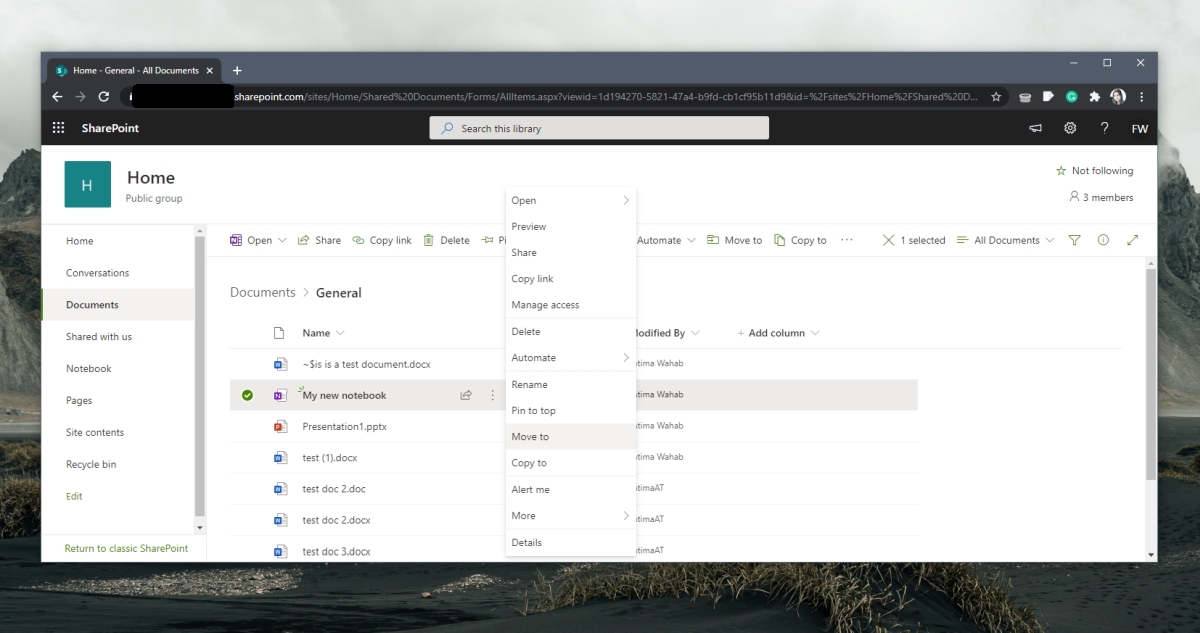Click Copy to in the command bar
This screenshot has height=633, width=1200.
coord(801,240)
